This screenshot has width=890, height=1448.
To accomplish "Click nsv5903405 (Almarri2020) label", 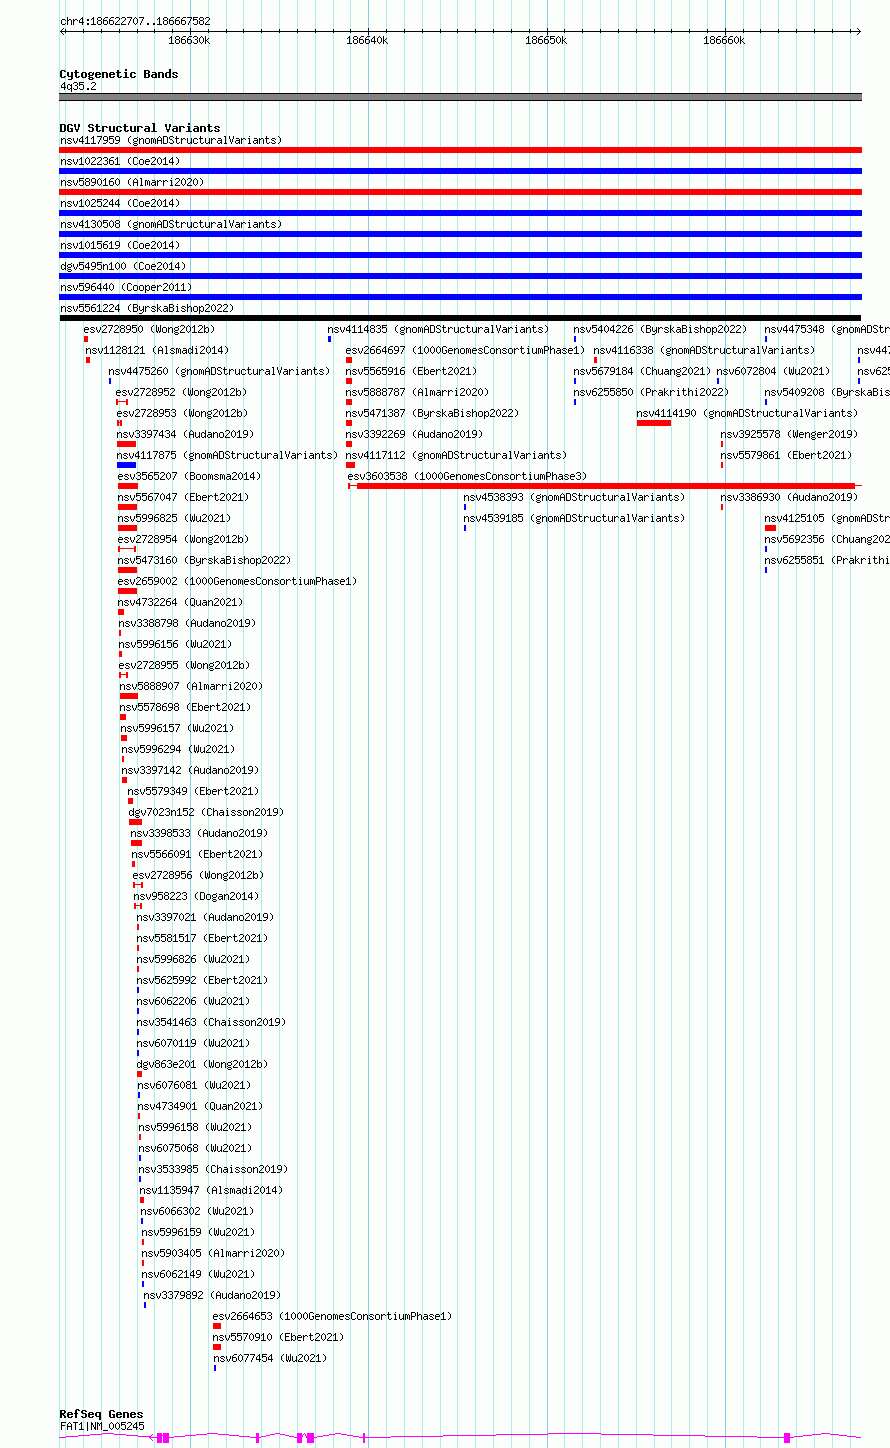I will [213, 1253].
